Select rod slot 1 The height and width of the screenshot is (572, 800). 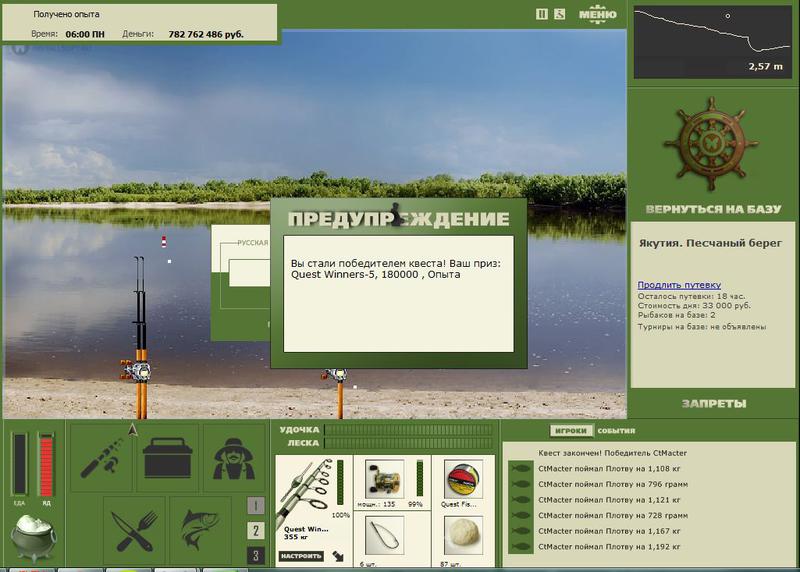point(256,506)
